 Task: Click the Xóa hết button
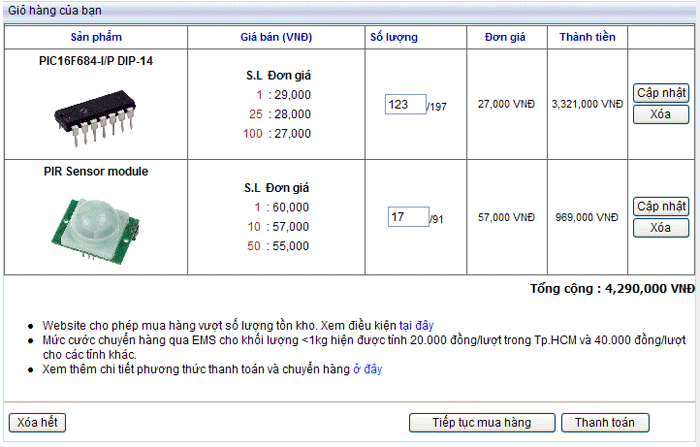coord(37,422)
